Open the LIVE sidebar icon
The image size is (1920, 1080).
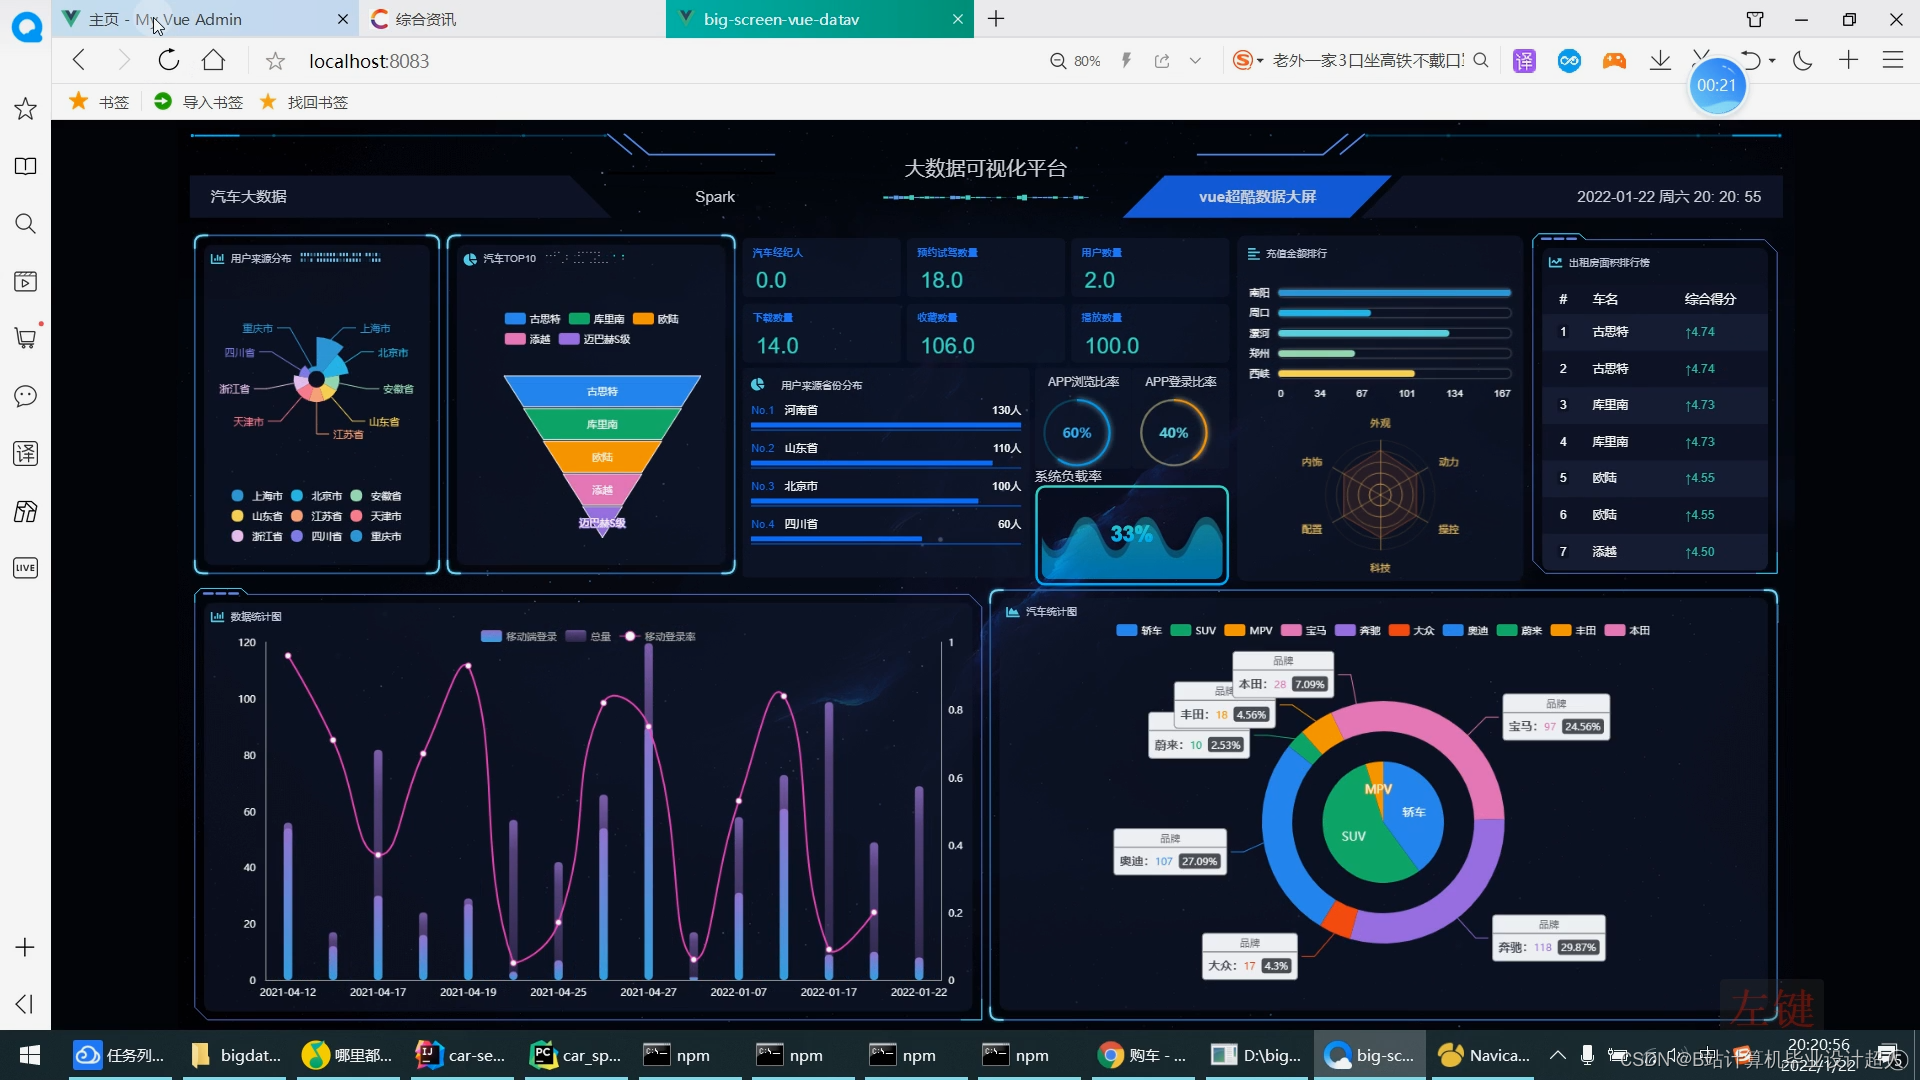pyautogui.click(x=26, y=568)
